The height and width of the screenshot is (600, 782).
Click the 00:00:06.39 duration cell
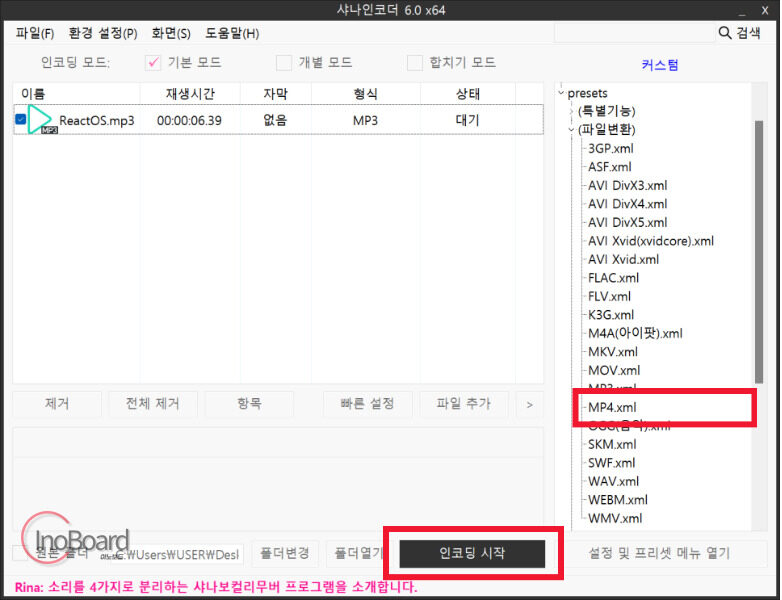point(189,121)
